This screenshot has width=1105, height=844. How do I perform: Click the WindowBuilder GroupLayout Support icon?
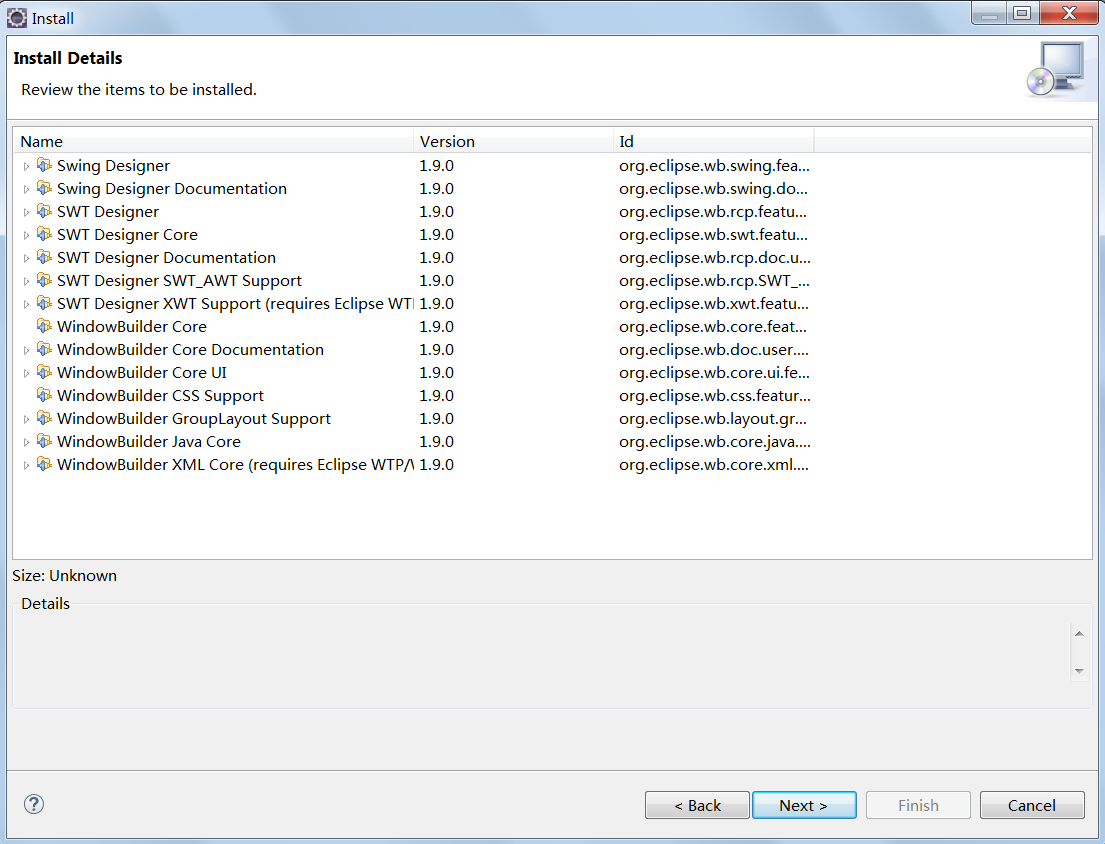tap(44, 418)
